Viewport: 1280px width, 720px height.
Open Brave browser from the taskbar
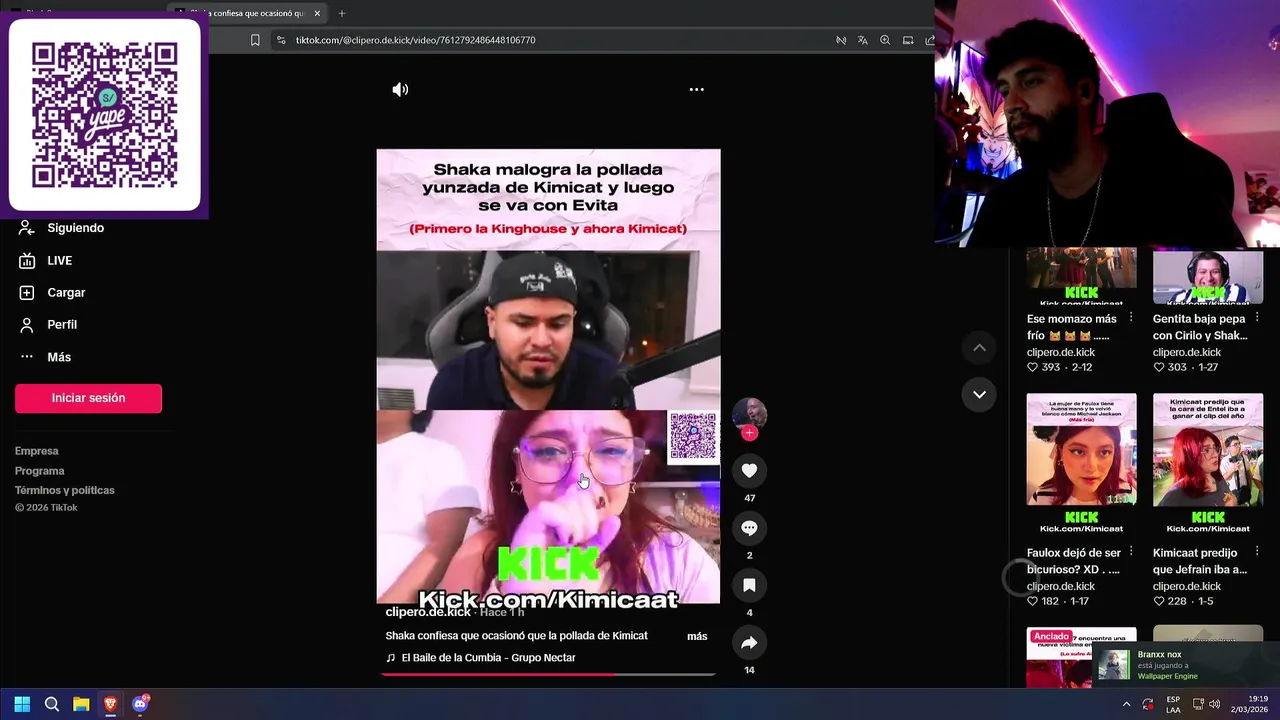[x=110, y=704]
